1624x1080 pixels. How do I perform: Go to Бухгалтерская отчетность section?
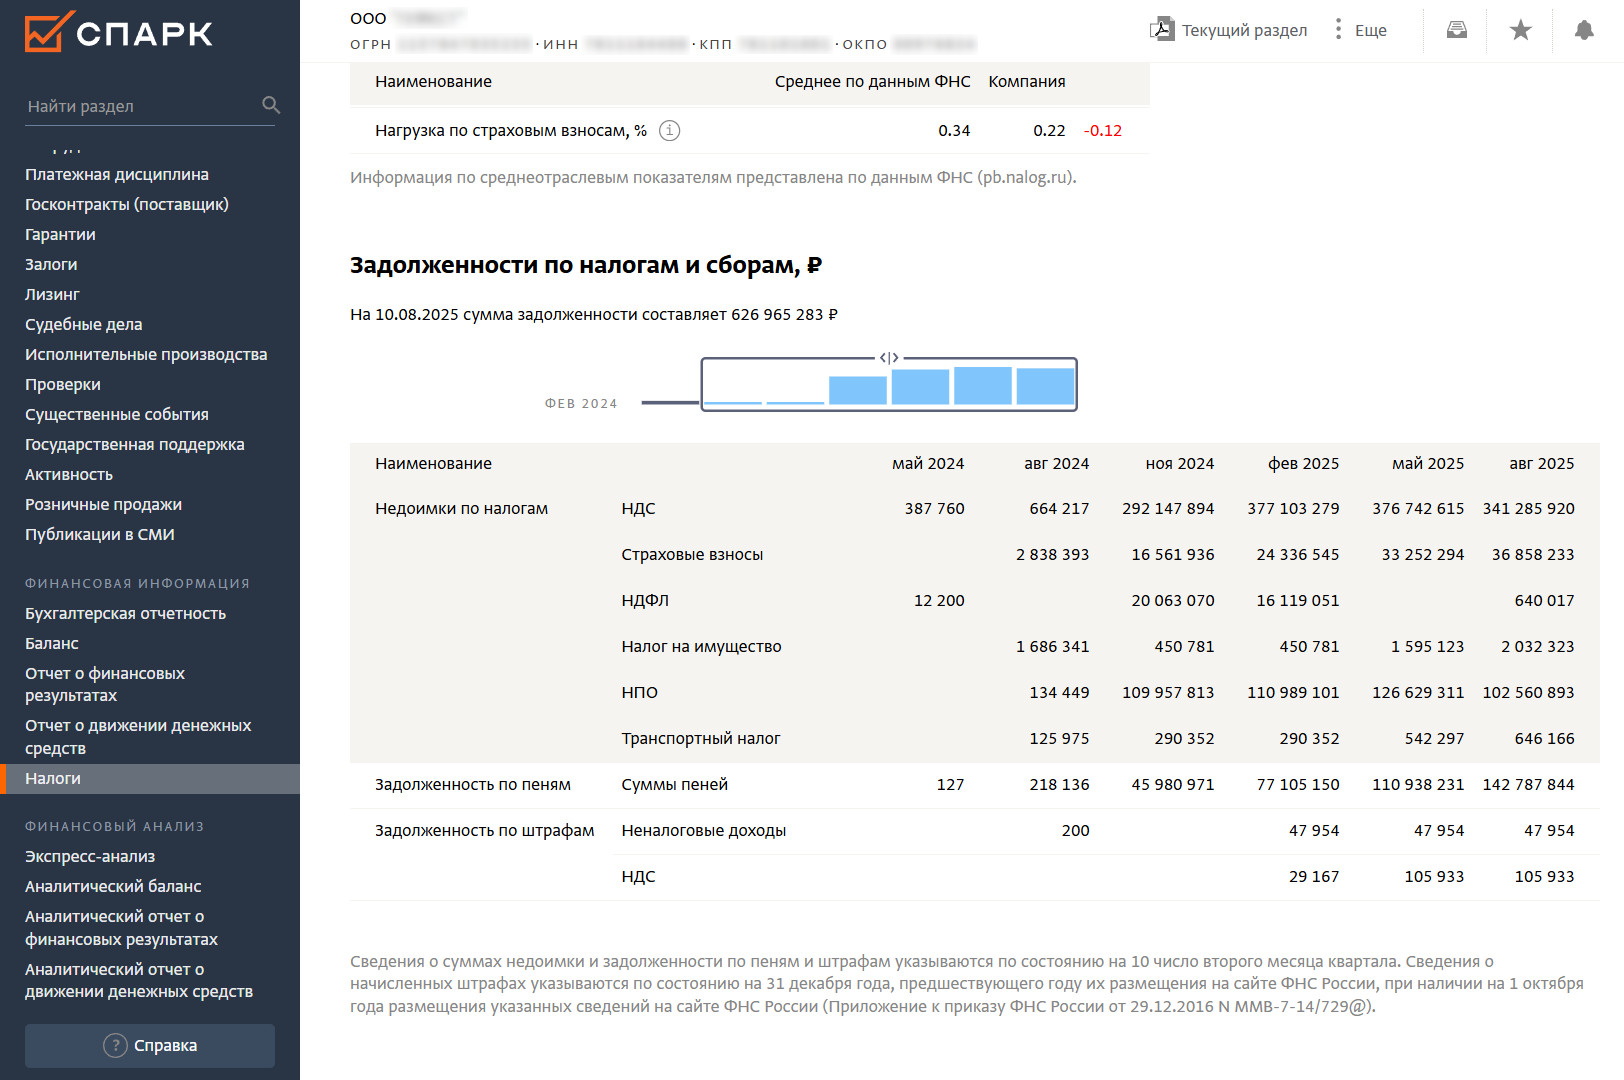pos(125,613)
